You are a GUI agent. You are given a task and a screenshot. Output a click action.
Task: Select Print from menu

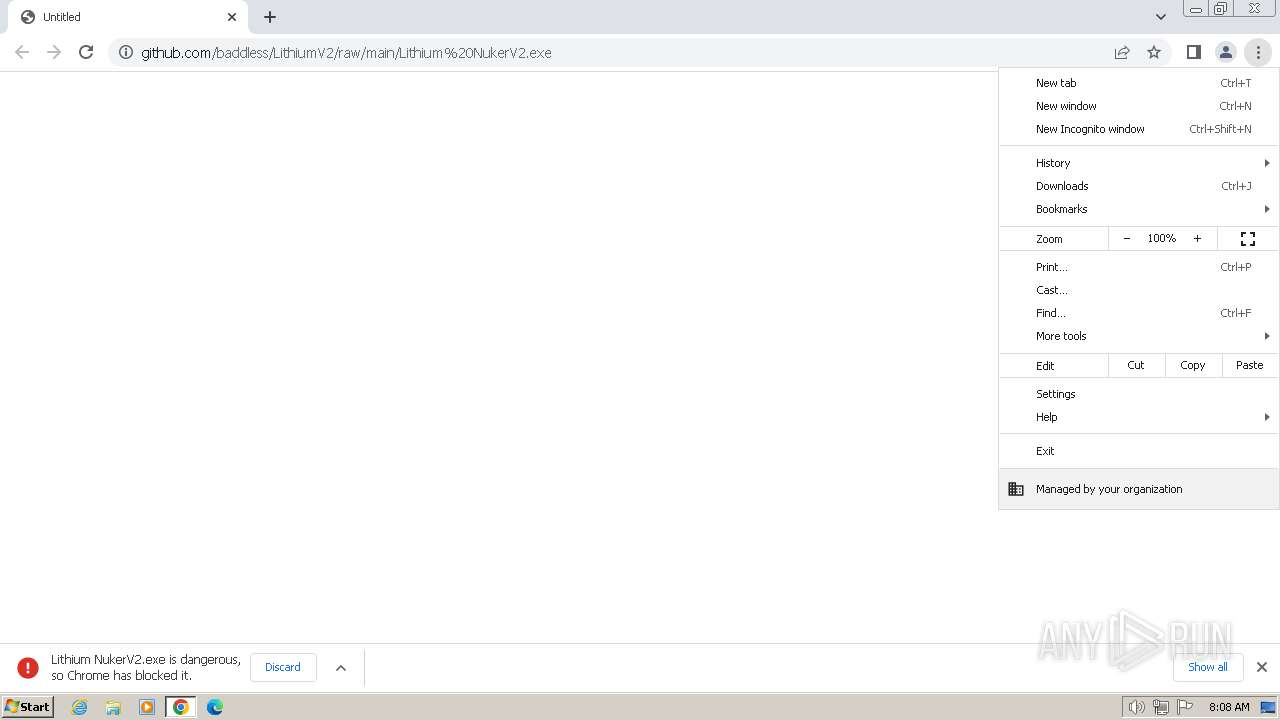1139,267
